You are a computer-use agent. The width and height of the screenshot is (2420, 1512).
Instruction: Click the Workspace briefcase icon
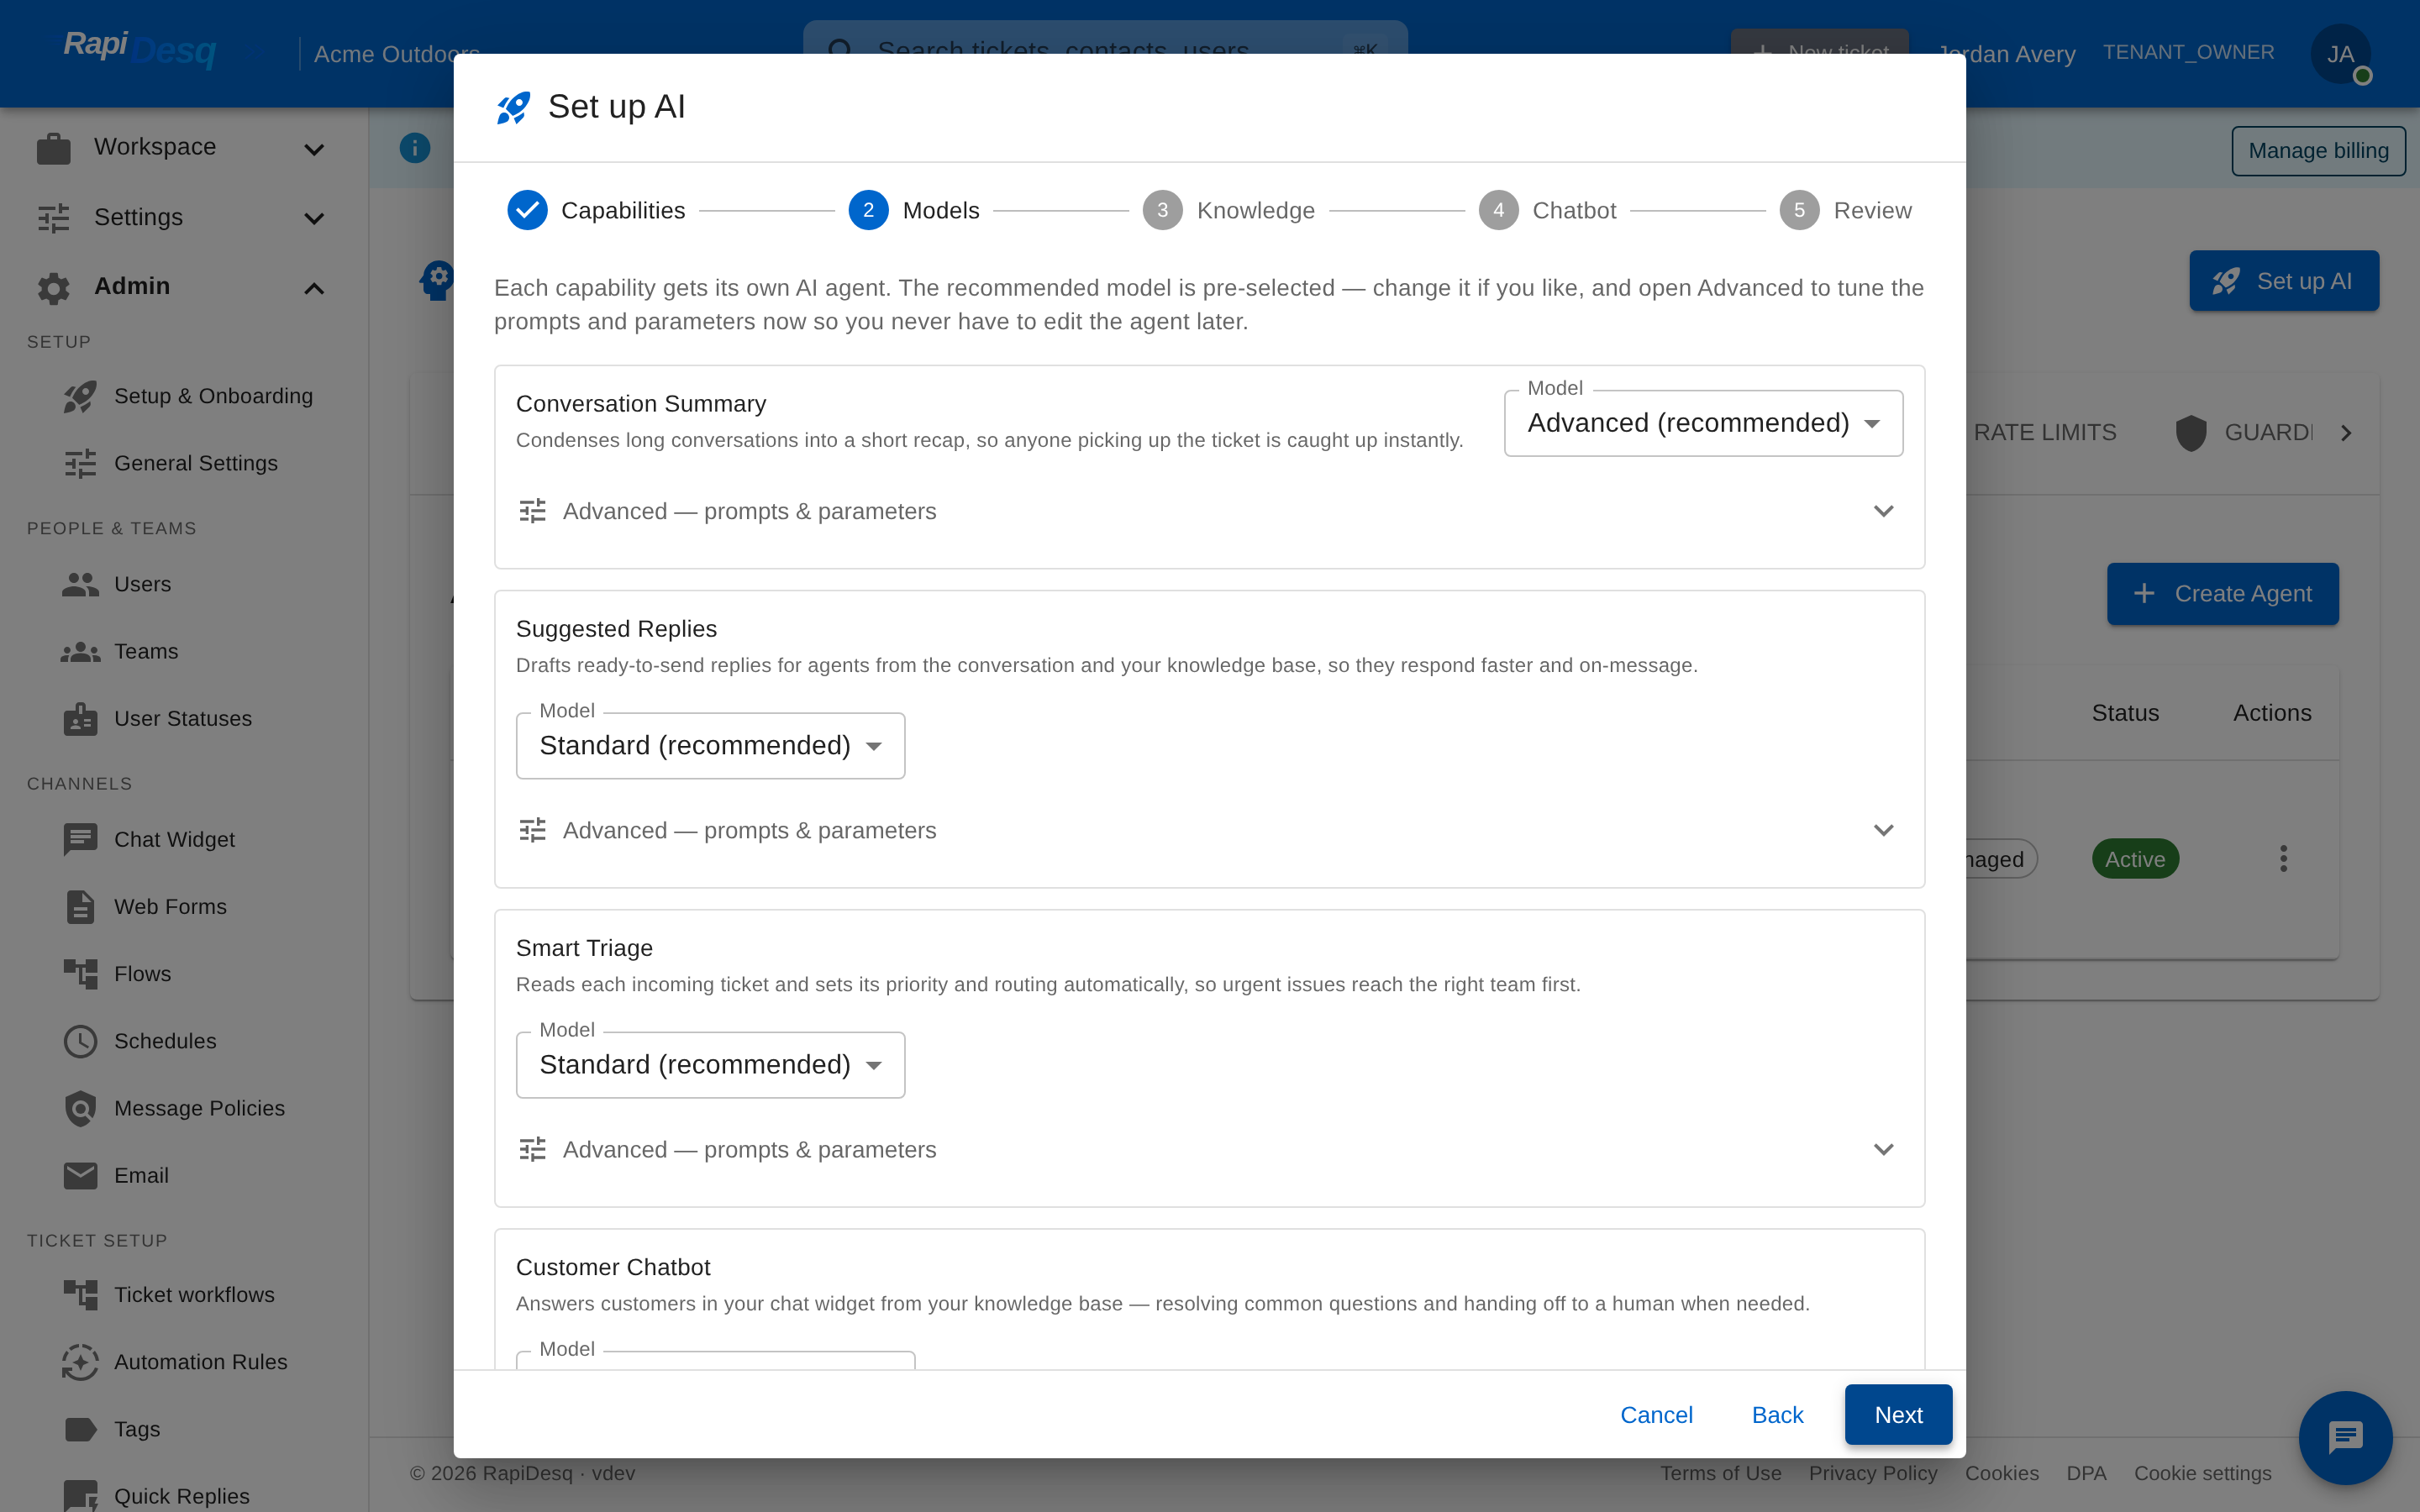54,148
